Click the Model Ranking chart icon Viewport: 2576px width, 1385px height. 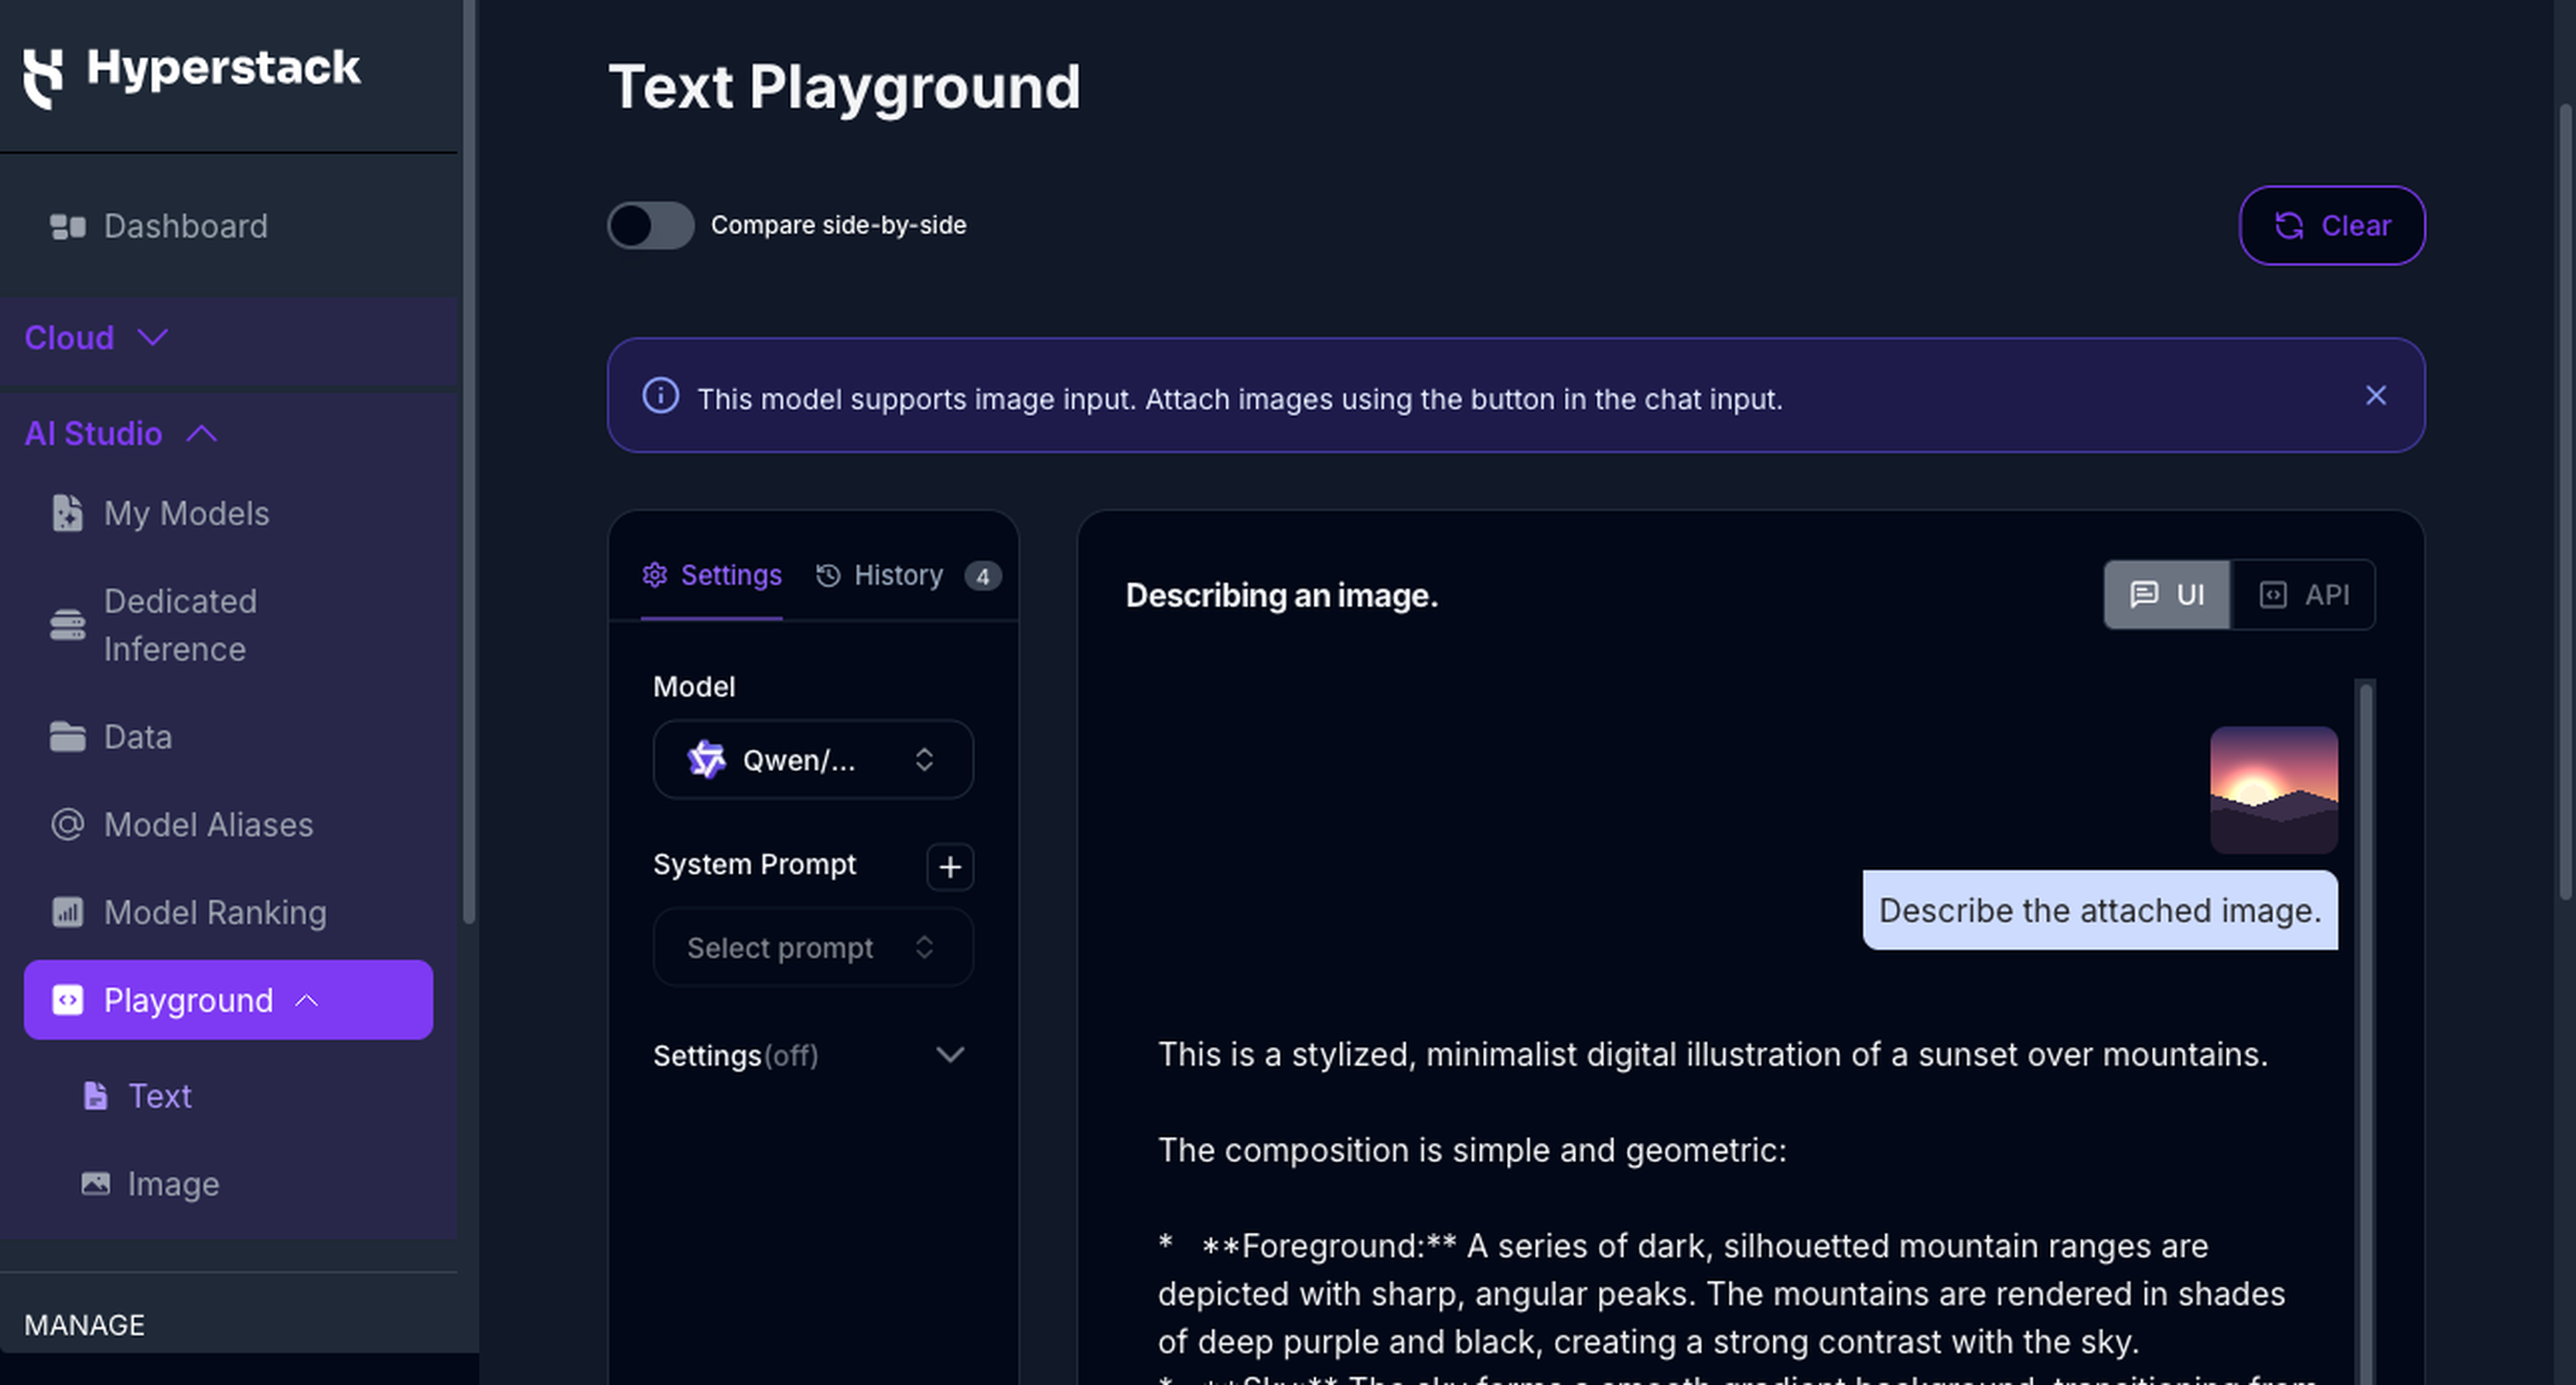click(x=67, y=912)
